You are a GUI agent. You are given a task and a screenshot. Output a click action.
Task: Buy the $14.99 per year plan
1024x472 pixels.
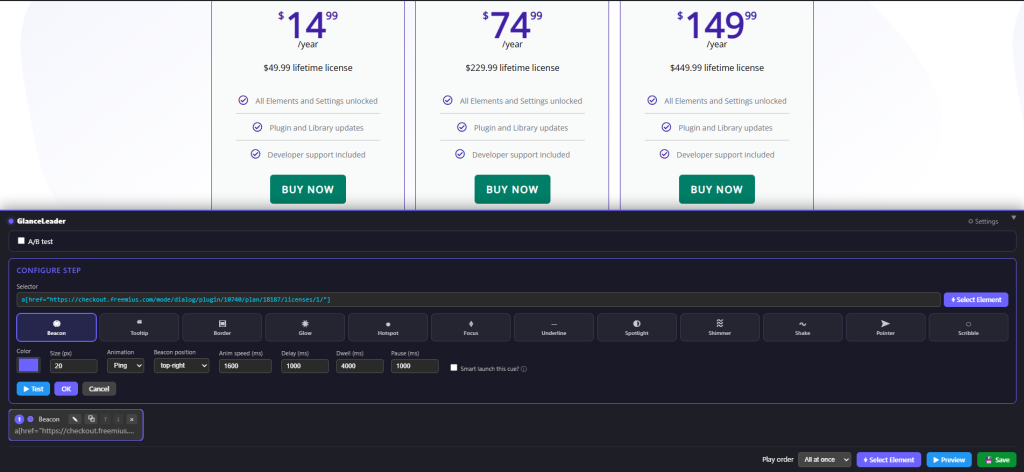click(308, 189)
